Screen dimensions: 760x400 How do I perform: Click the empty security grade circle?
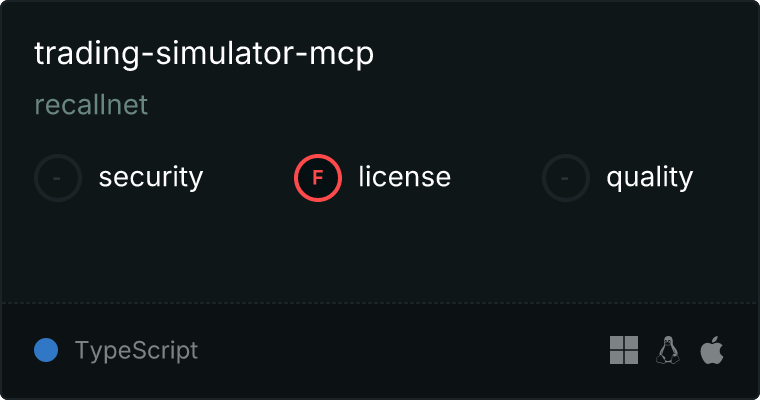point(58,178)
